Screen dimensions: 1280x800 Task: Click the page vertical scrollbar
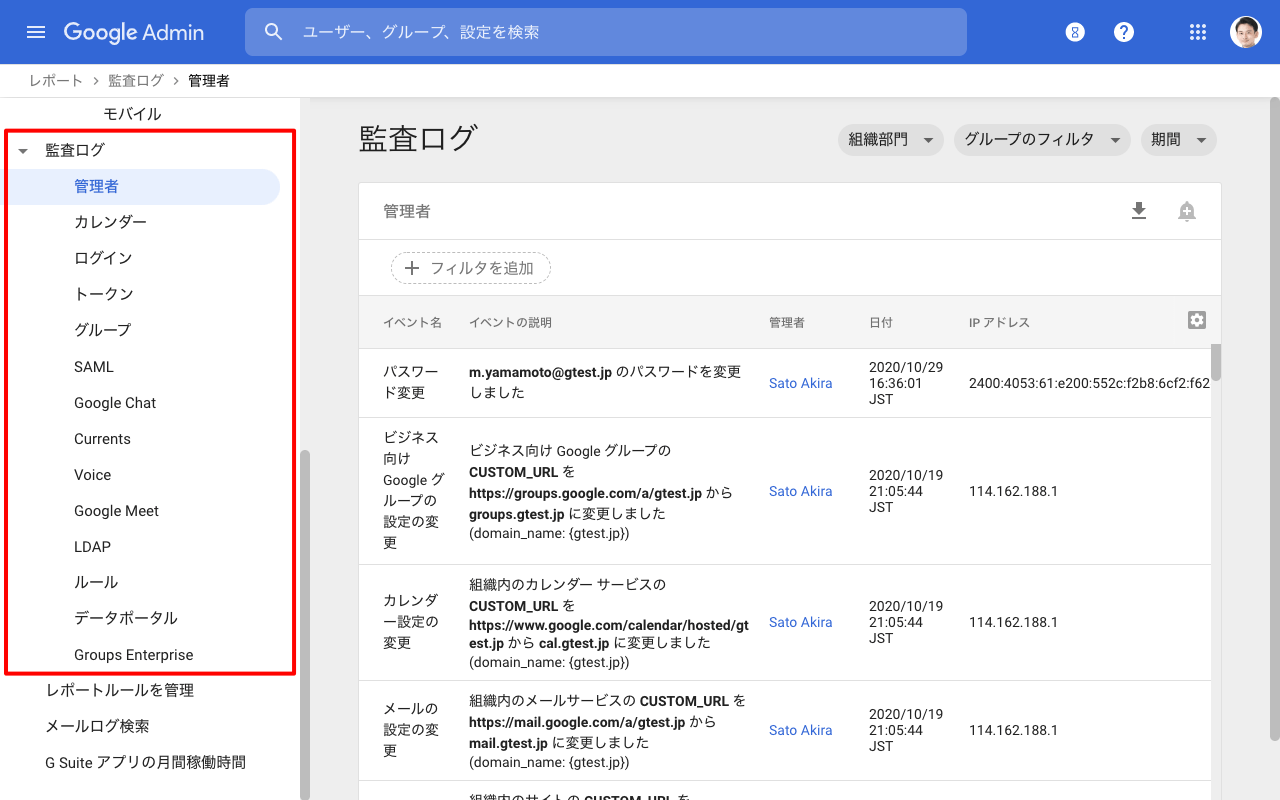(1274, 420)
